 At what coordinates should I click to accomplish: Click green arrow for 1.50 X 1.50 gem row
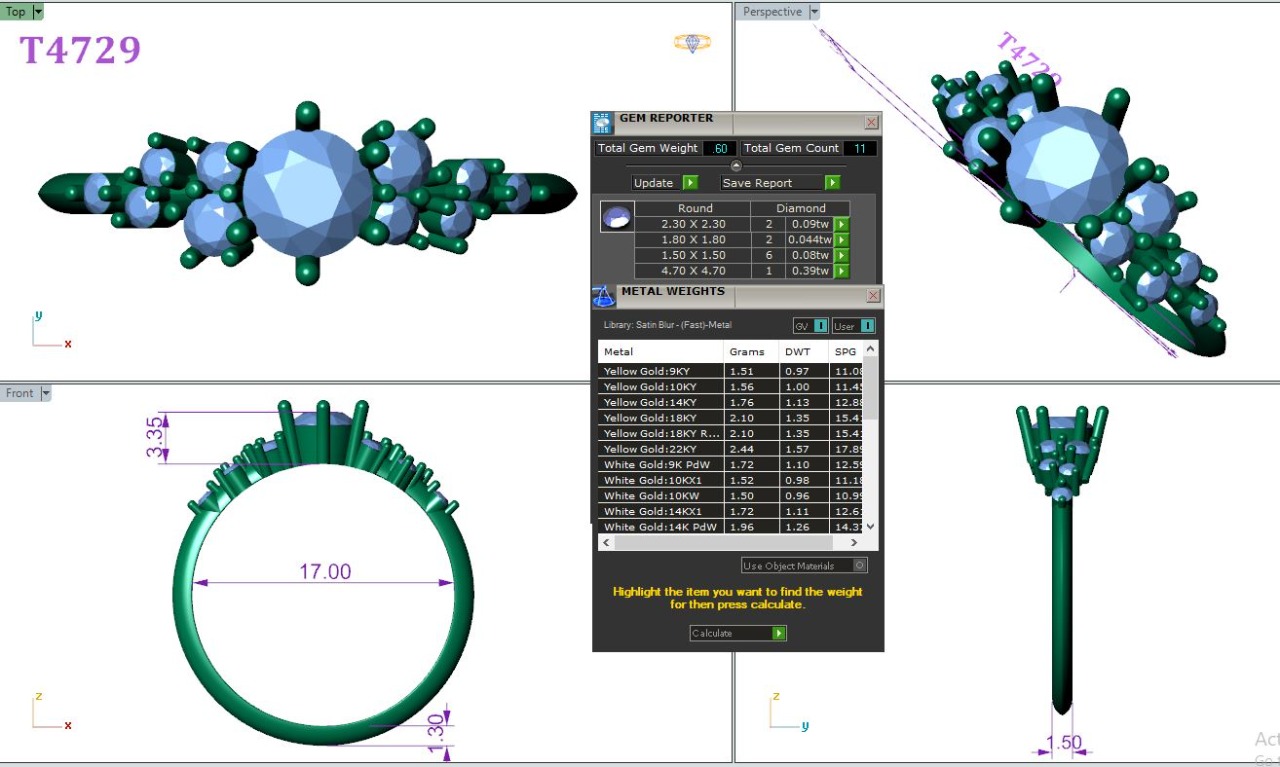[842, 256]
